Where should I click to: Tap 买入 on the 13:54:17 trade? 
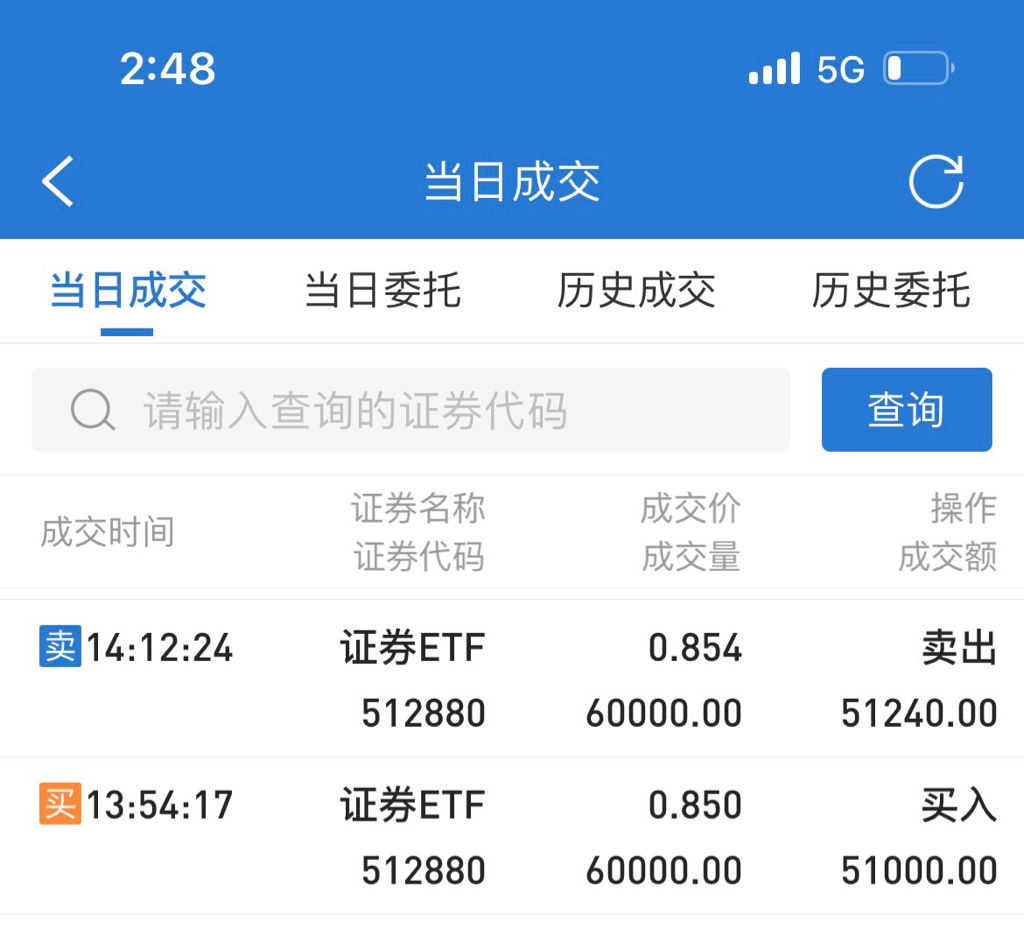960,805
